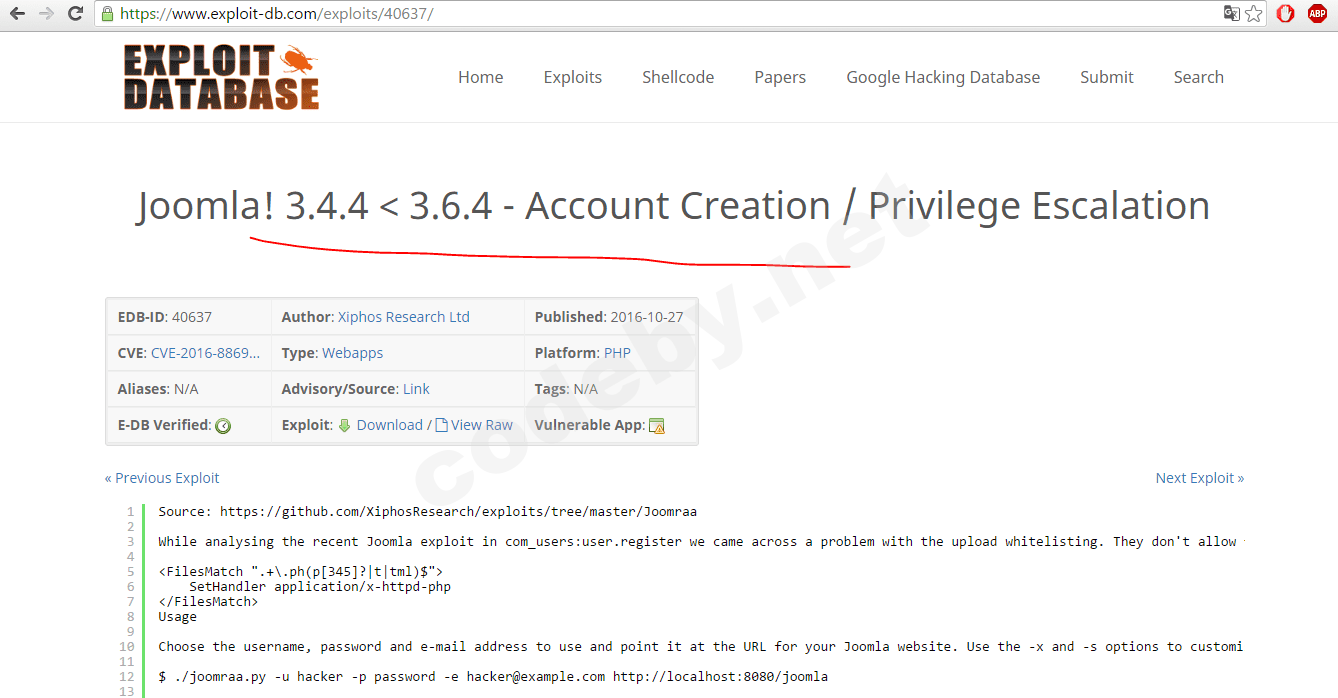Open the red stop-hand extension icon
The width and height of the screenshot is (1338, 698).
1285,14
